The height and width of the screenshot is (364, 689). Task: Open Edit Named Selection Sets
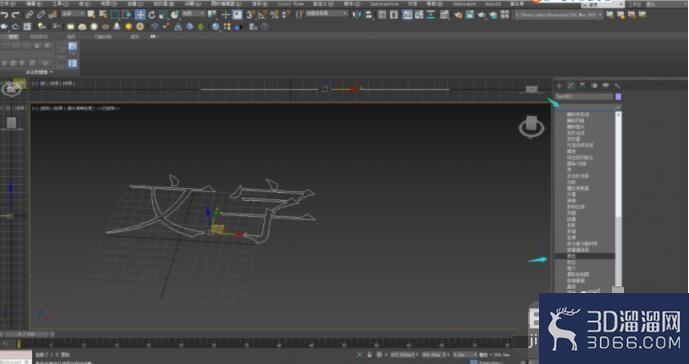[x=300, y=15]
